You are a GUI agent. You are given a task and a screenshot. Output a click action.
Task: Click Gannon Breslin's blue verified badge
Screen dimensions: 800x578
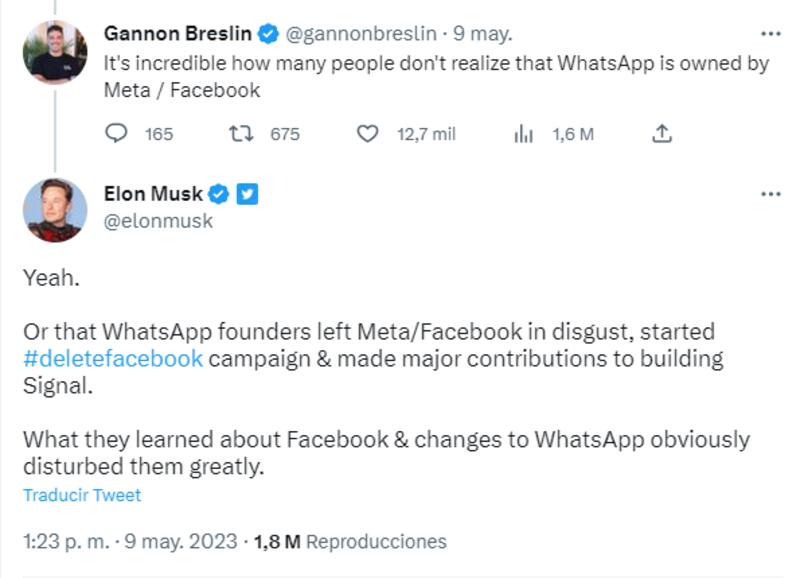(x=267, y=34)
